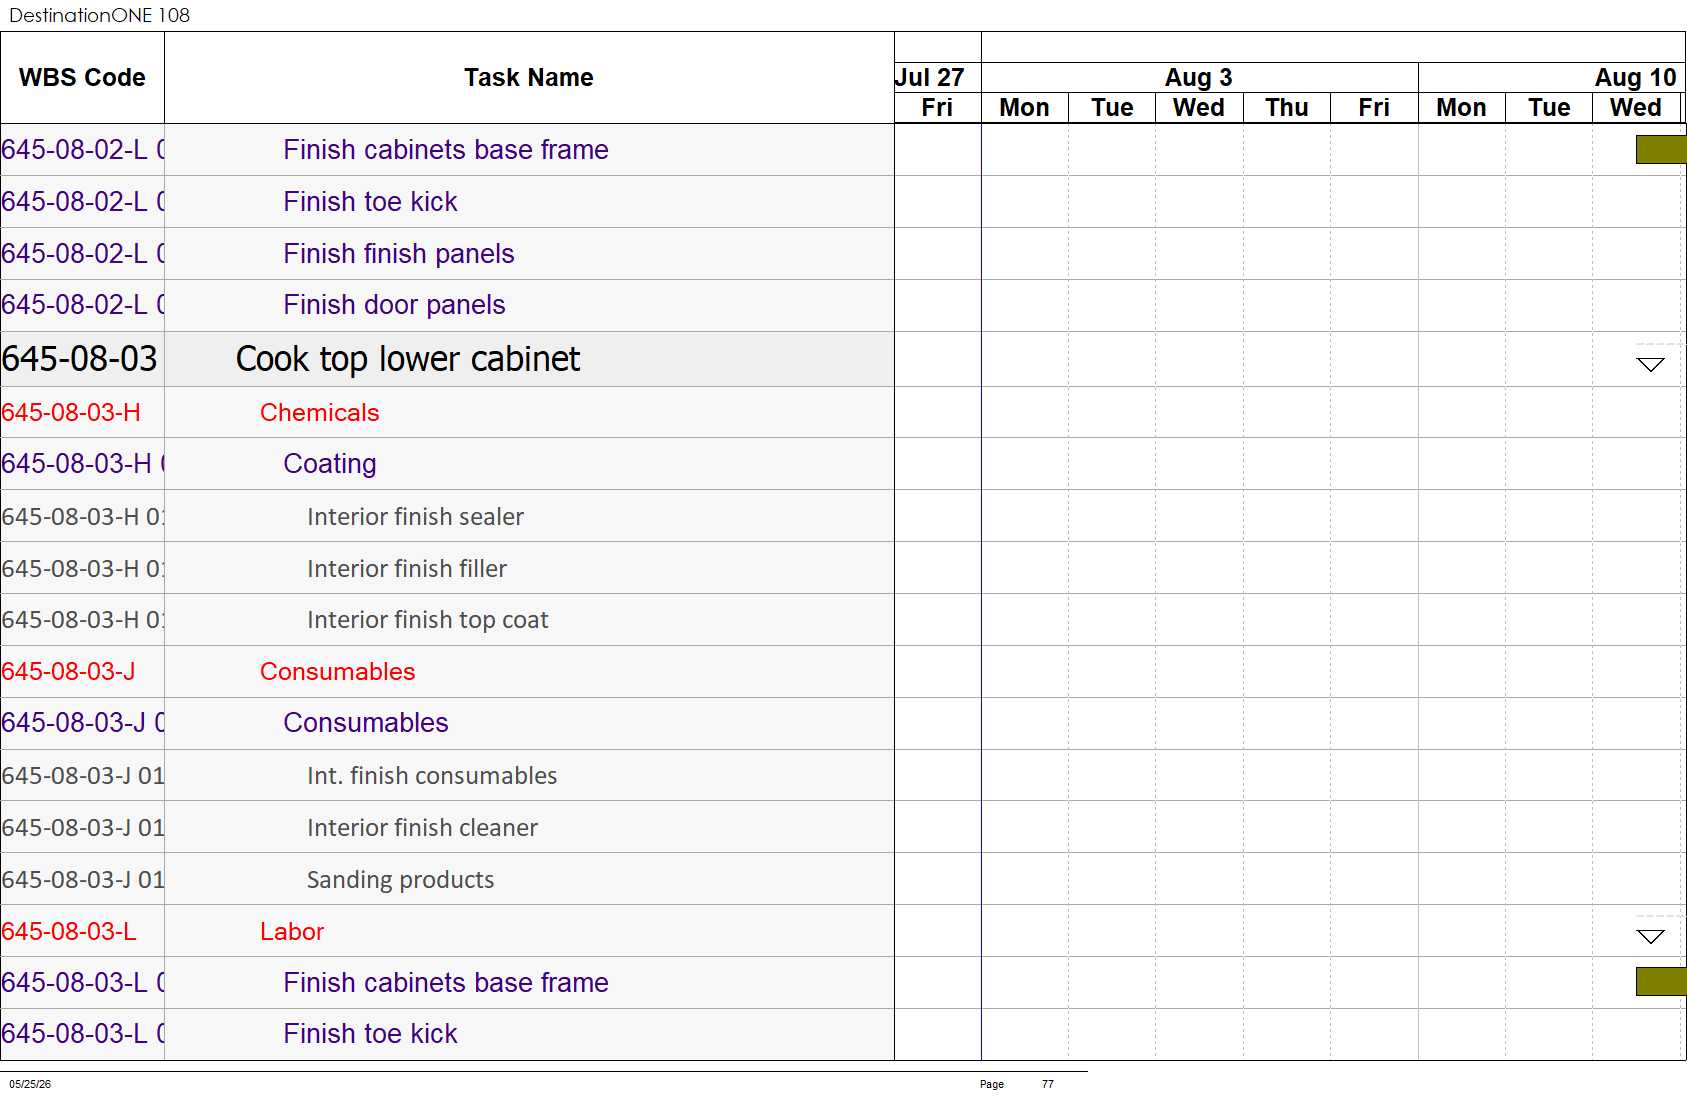This screenshot has width=1687, height=1097.
Task: Click the Cook top lower cabinet summary marker
Action: point(1650,364)
